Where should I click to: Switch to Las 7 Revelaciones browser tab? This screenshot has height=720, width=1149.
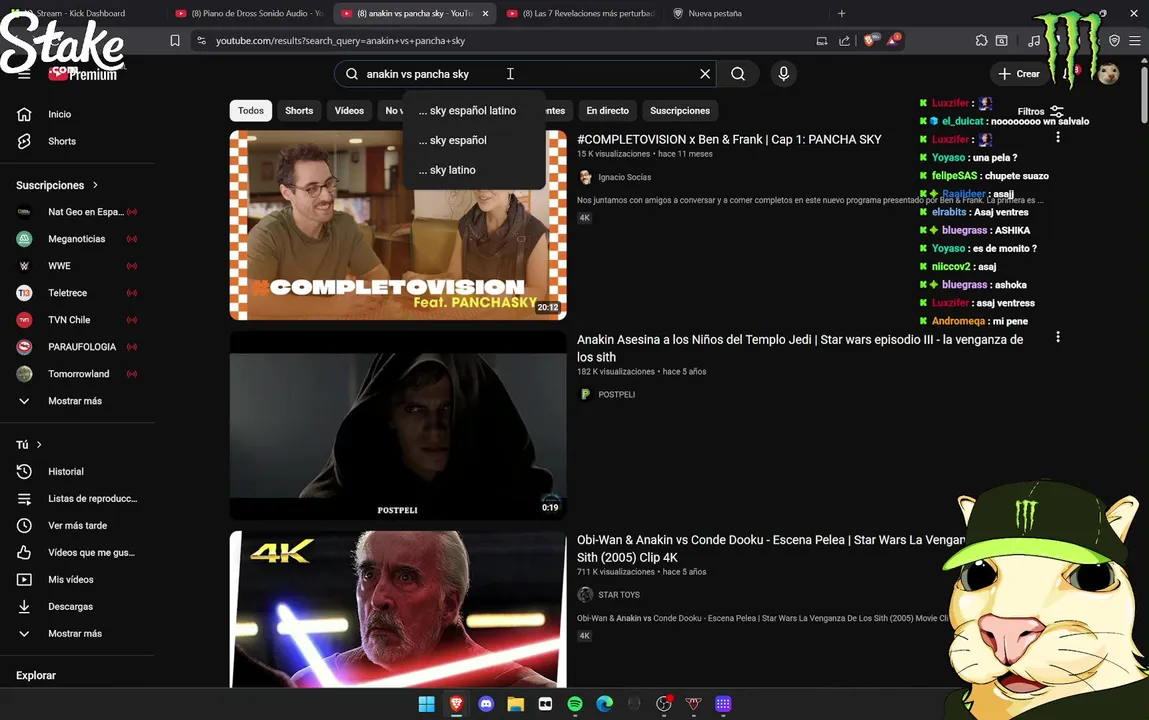click(581, 13)
